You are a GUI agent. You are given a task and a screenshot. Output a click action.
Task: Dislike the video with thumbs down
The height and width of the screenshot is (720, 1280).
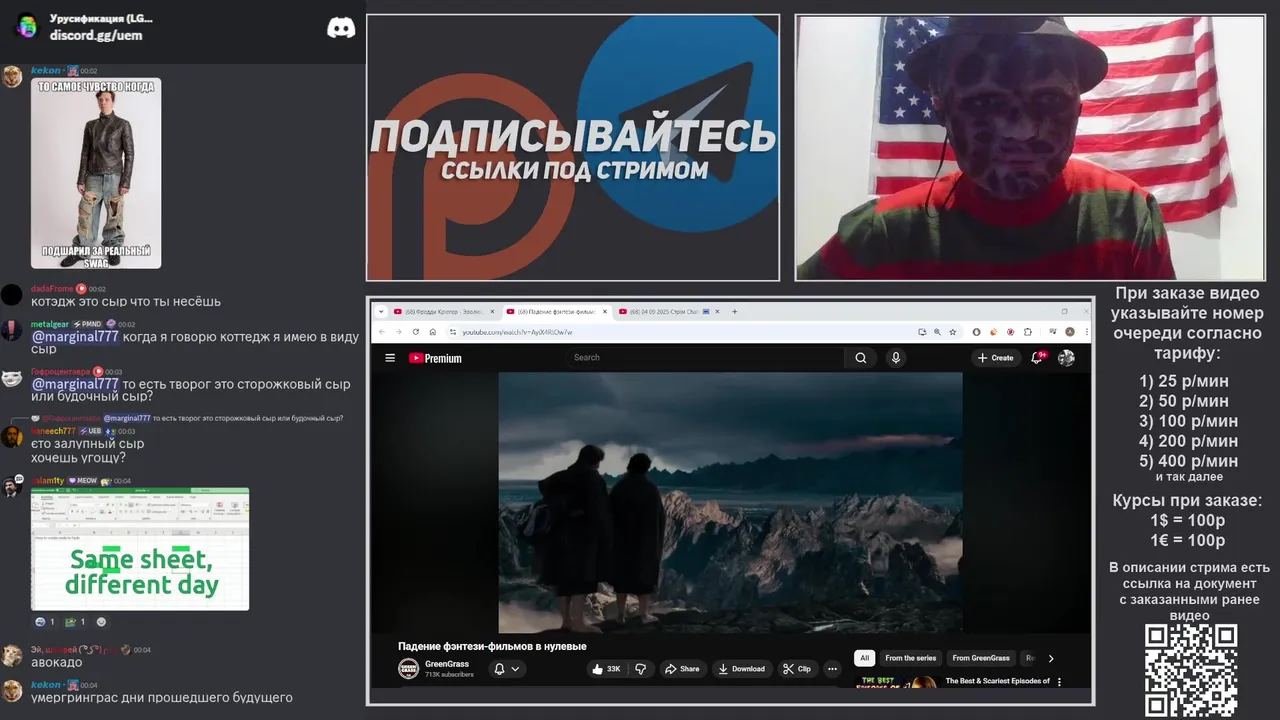point(640,669)
